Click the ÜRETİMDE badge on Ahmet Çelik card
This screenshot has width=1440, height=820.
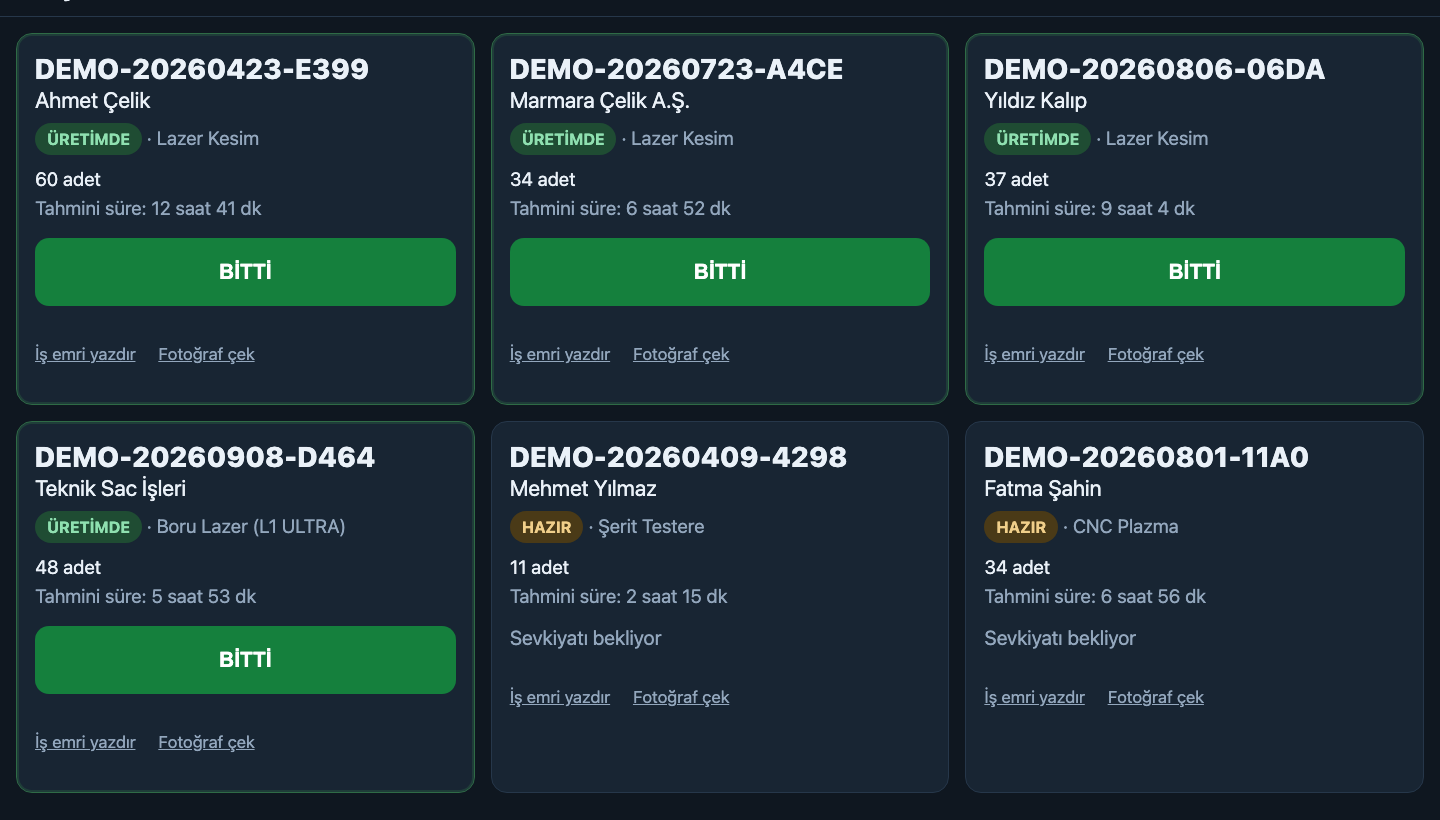pos(88,139)
